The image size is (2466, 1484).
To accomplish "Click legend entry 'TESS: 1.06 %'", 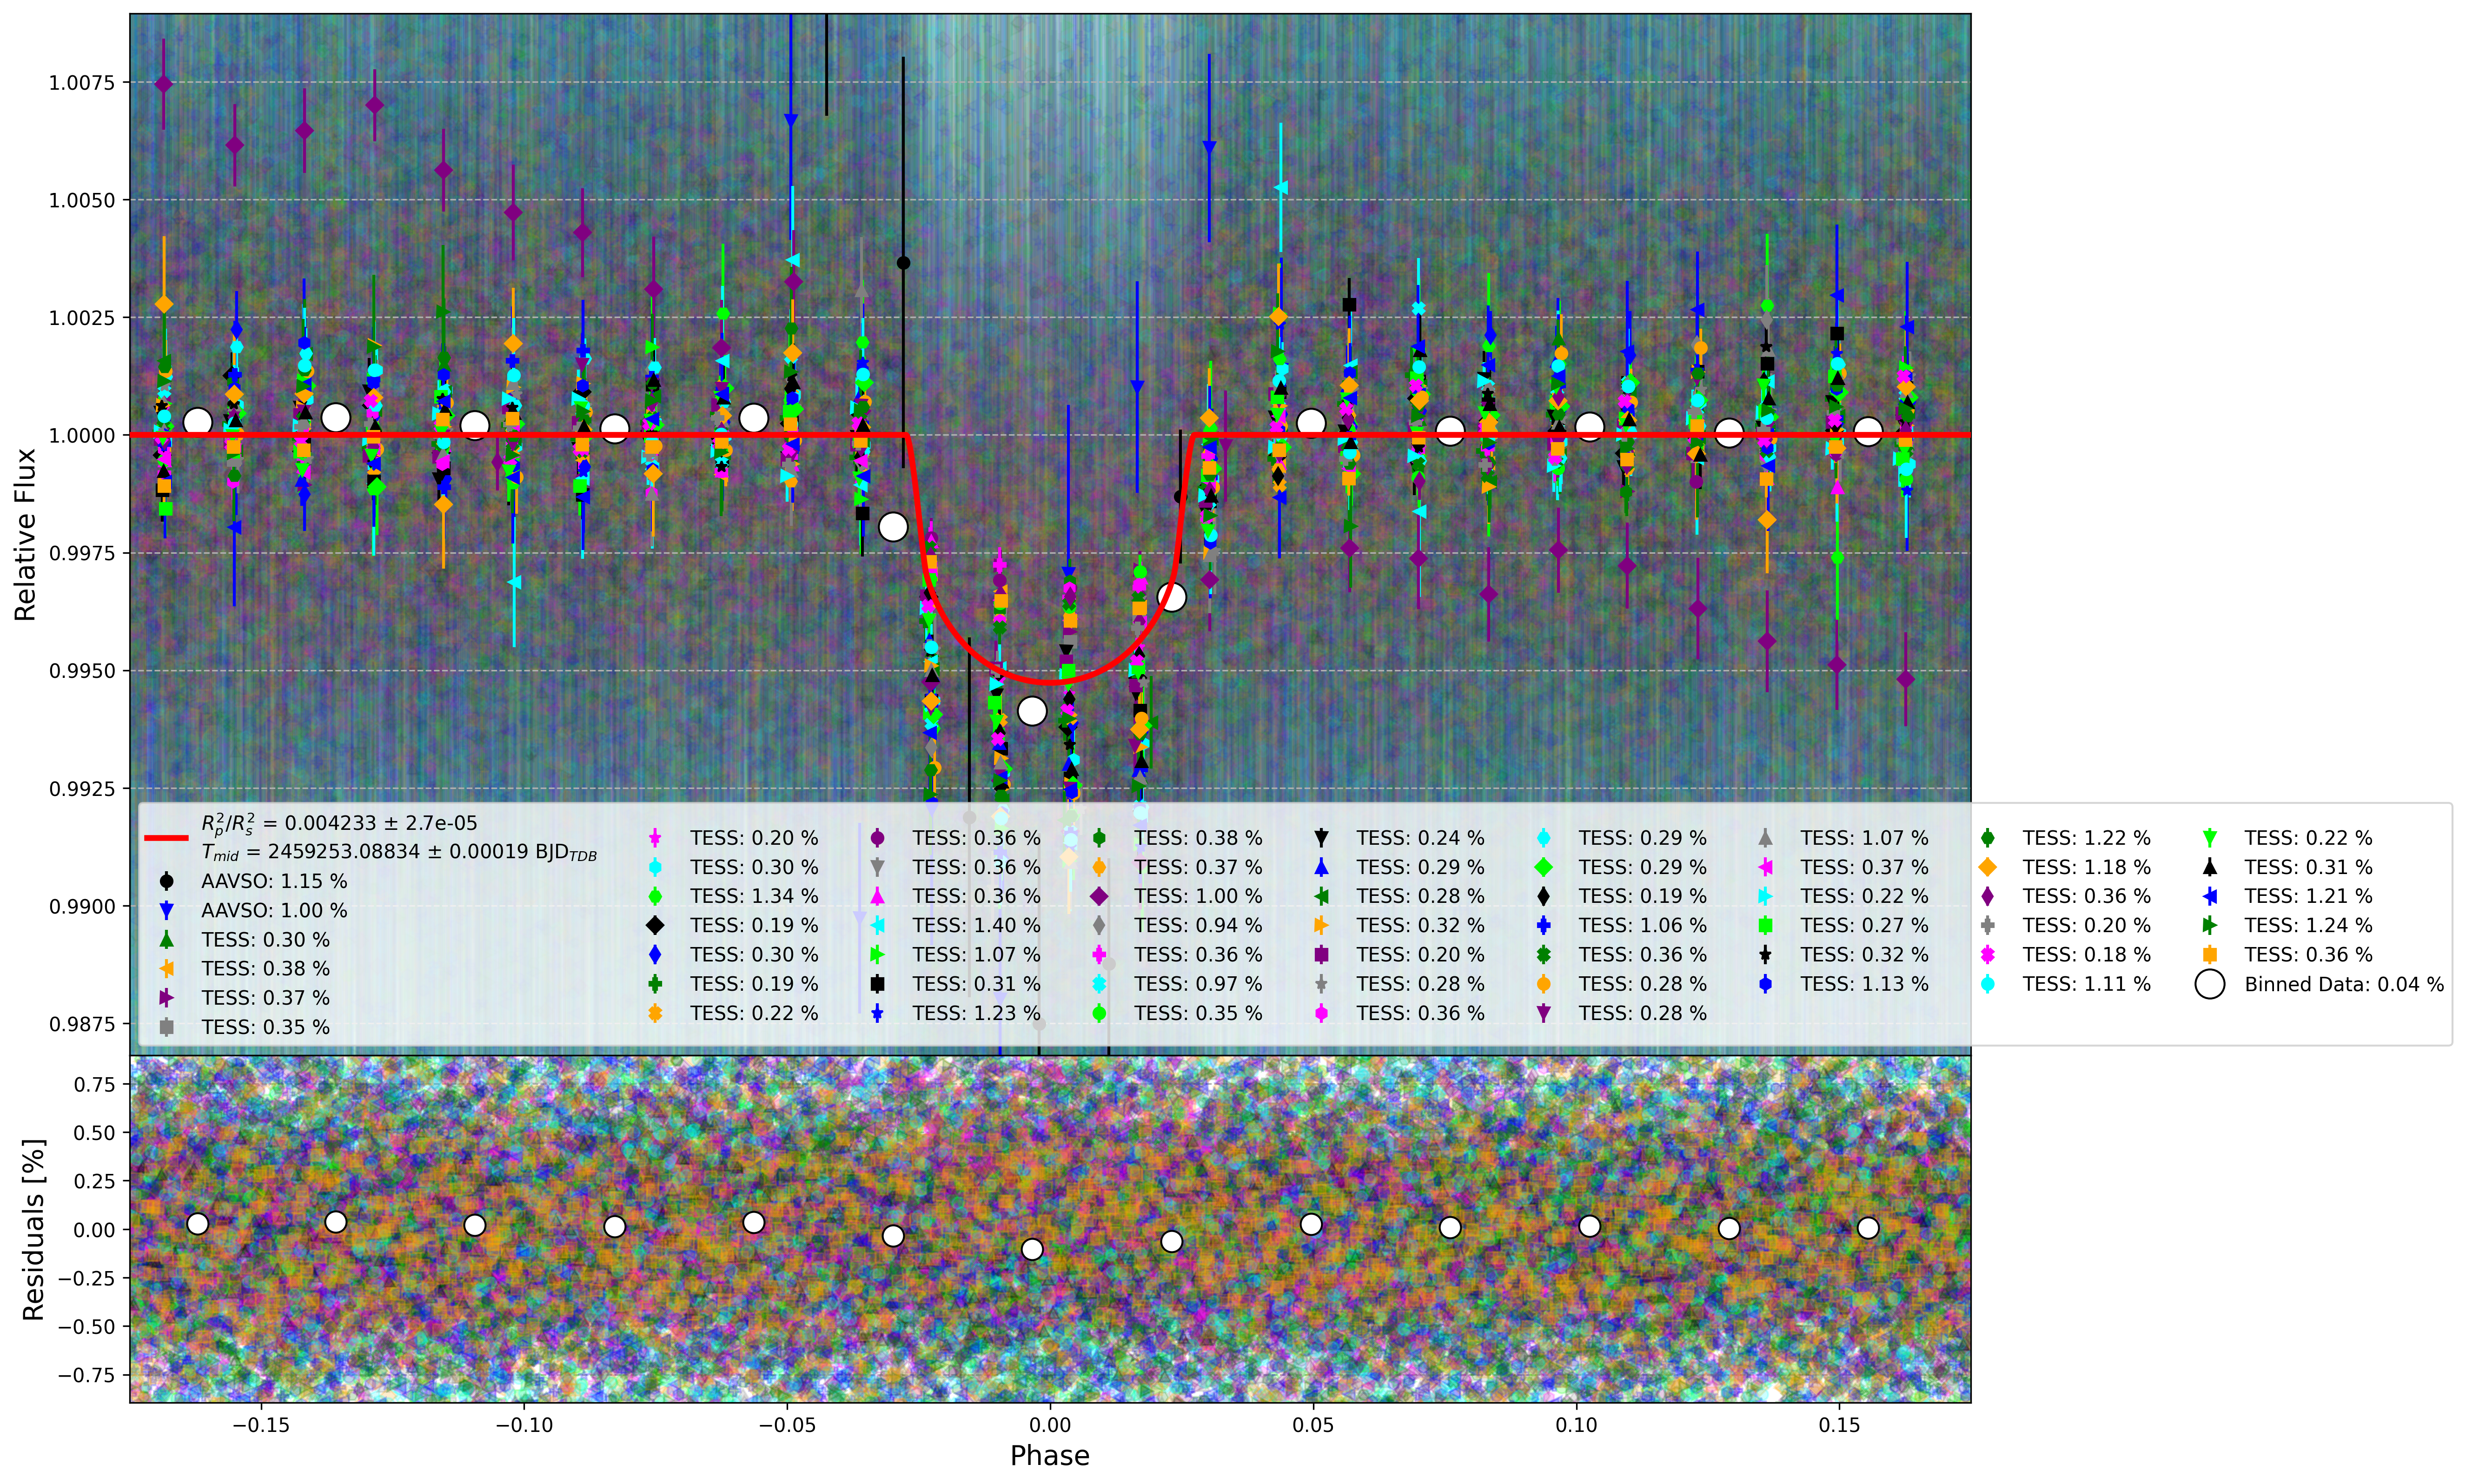I will pos(1643,926).
